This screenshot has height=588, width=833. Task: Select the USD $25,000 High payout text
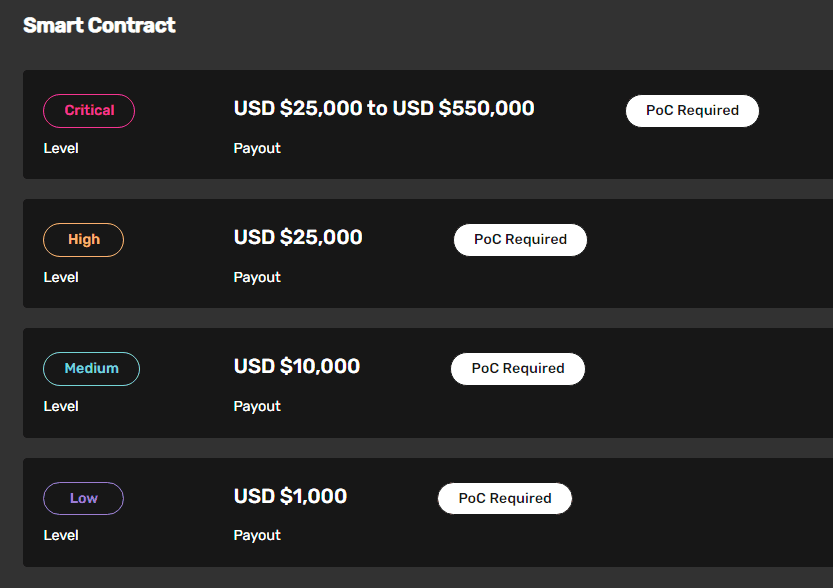point(298,237)
